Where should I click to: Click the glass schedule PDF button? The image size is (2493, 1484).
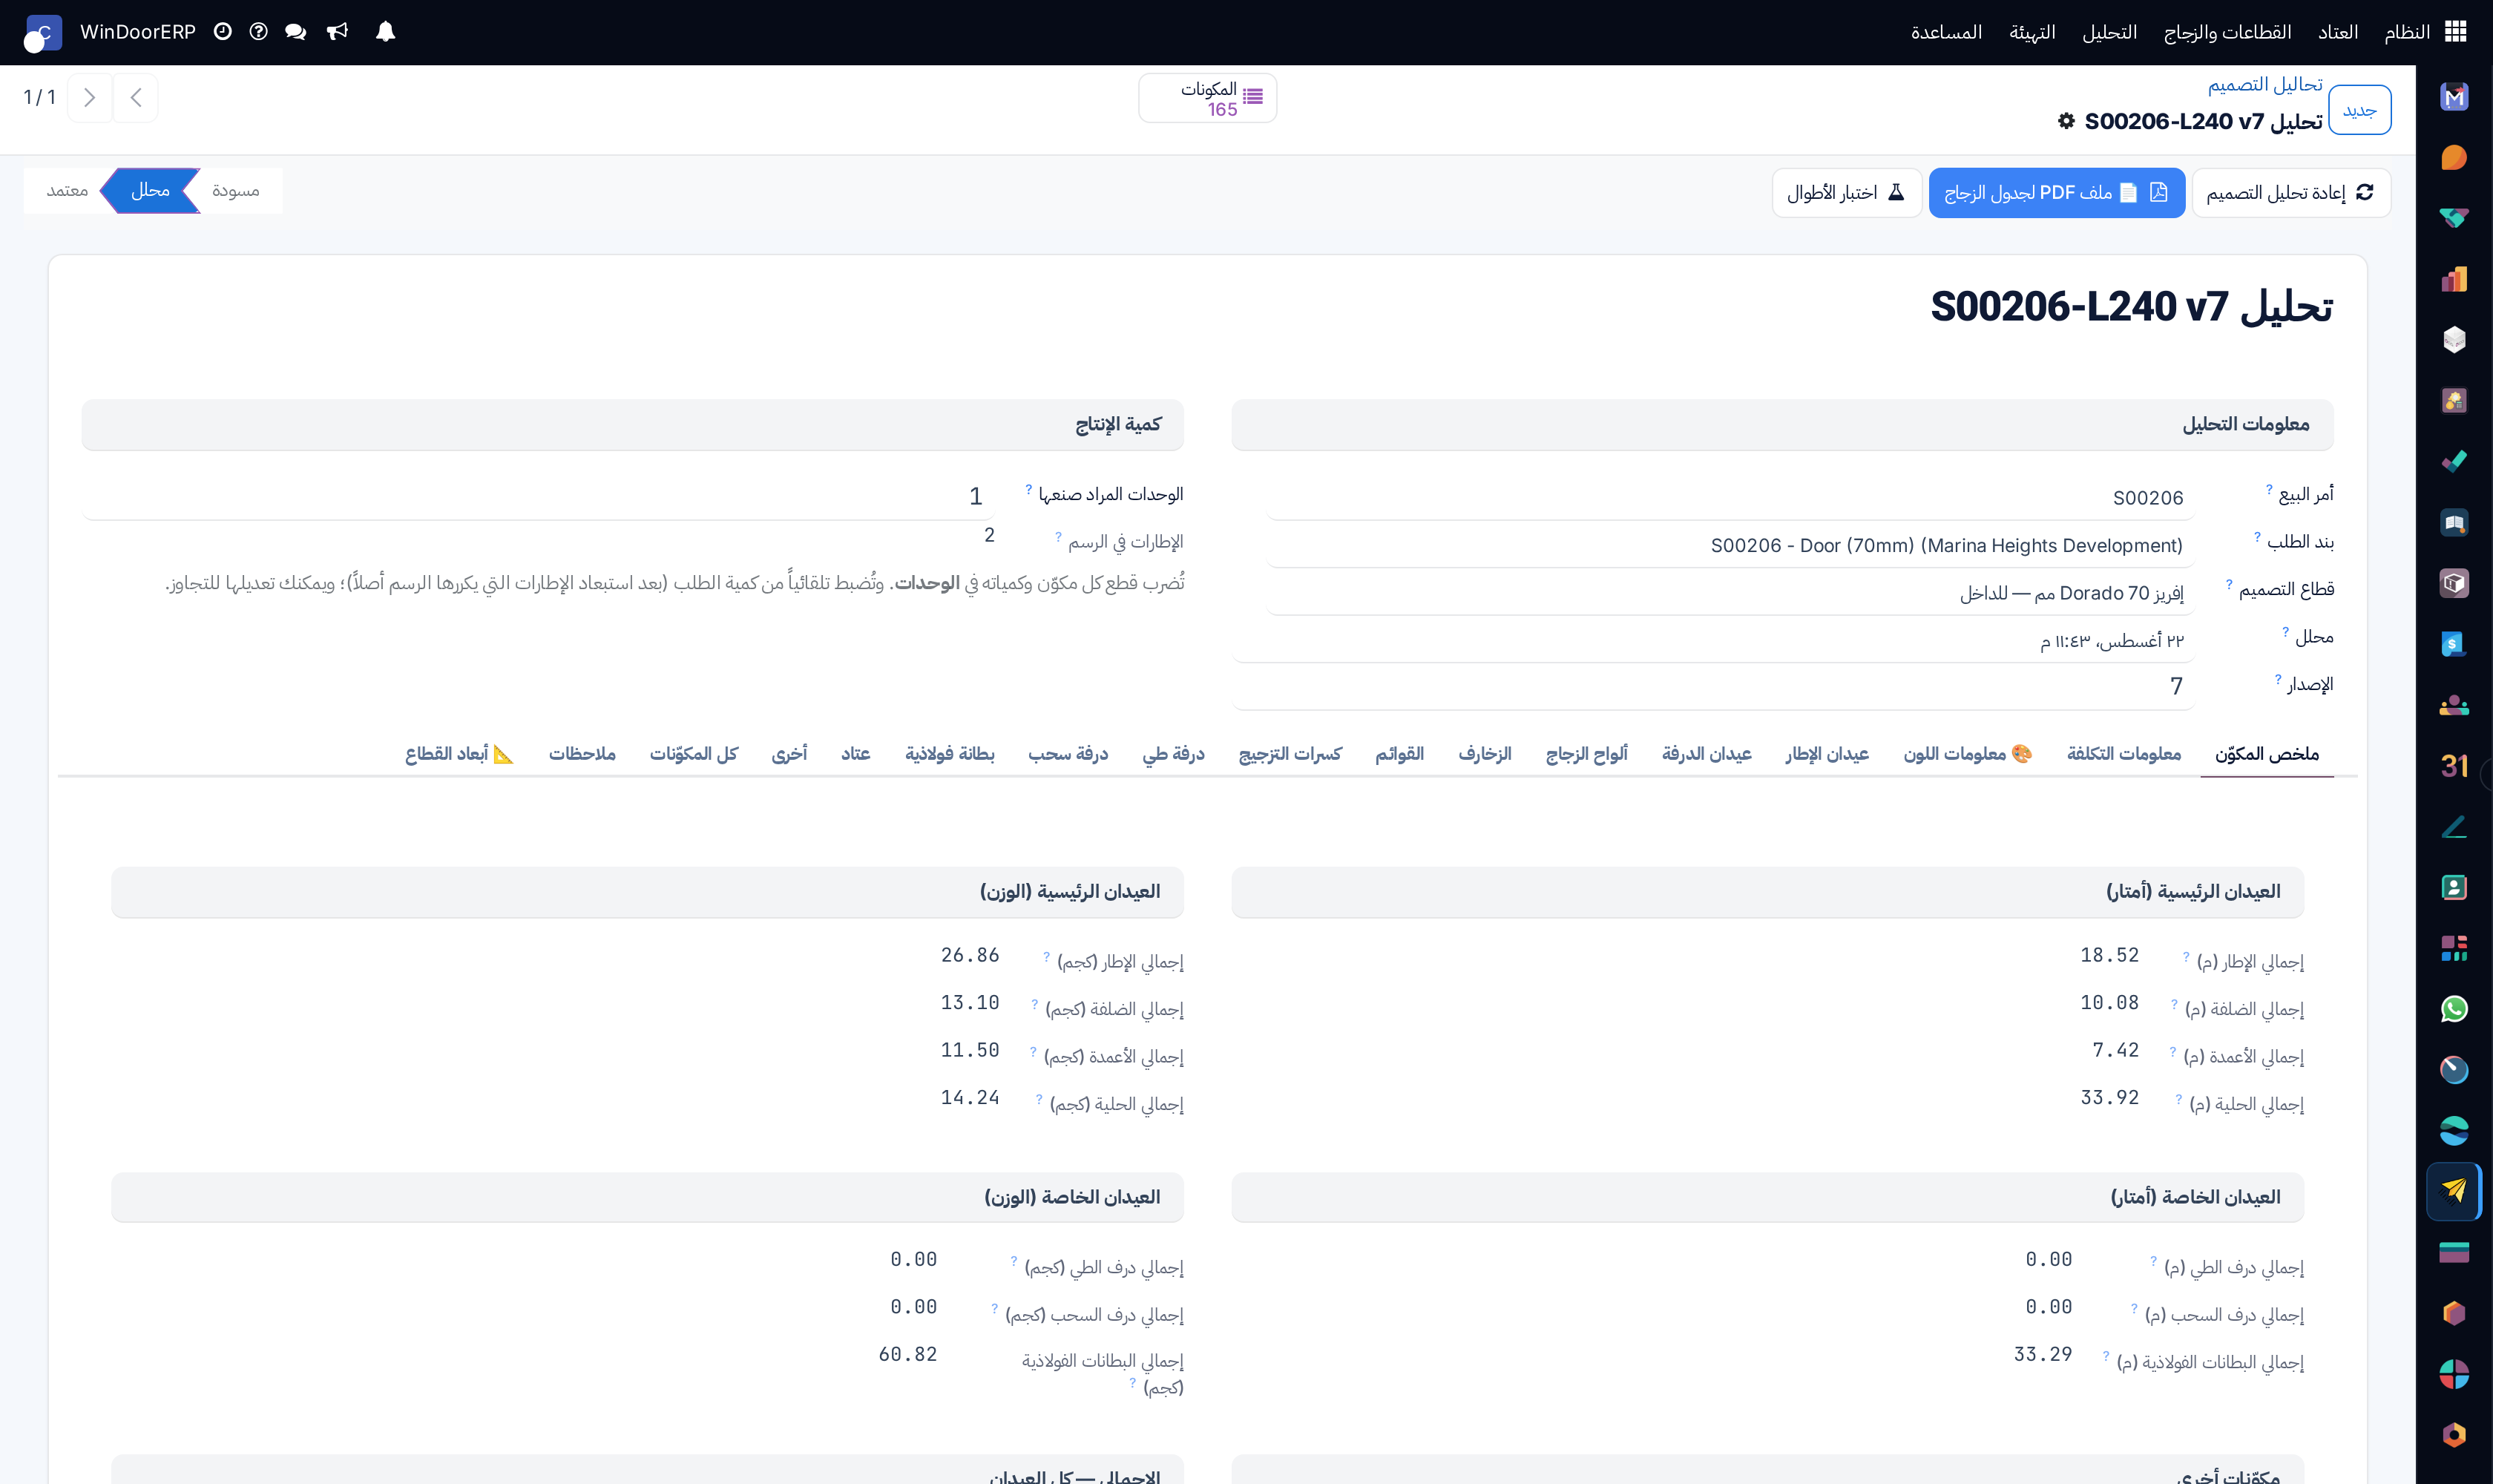(x=2056, y=192)
